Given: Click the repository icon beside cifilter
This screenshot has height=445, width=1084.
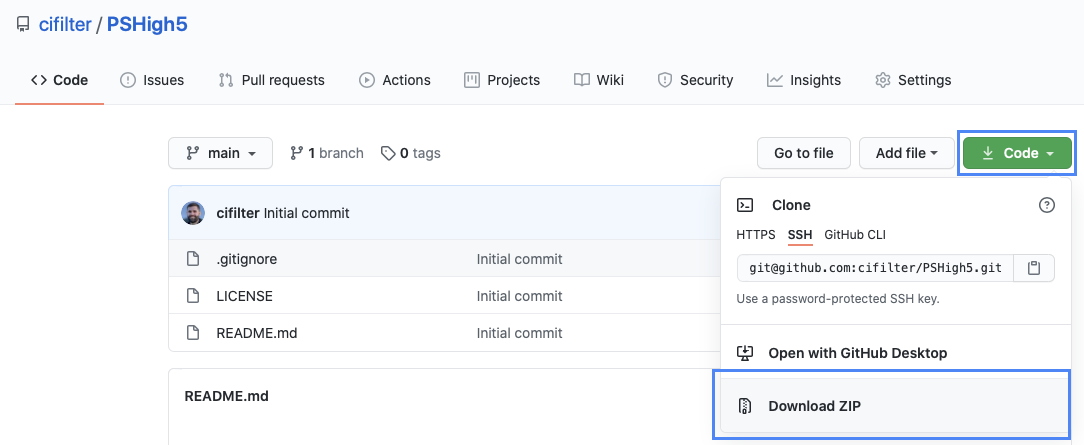Looking at the screenshot, I should [23, 24].
